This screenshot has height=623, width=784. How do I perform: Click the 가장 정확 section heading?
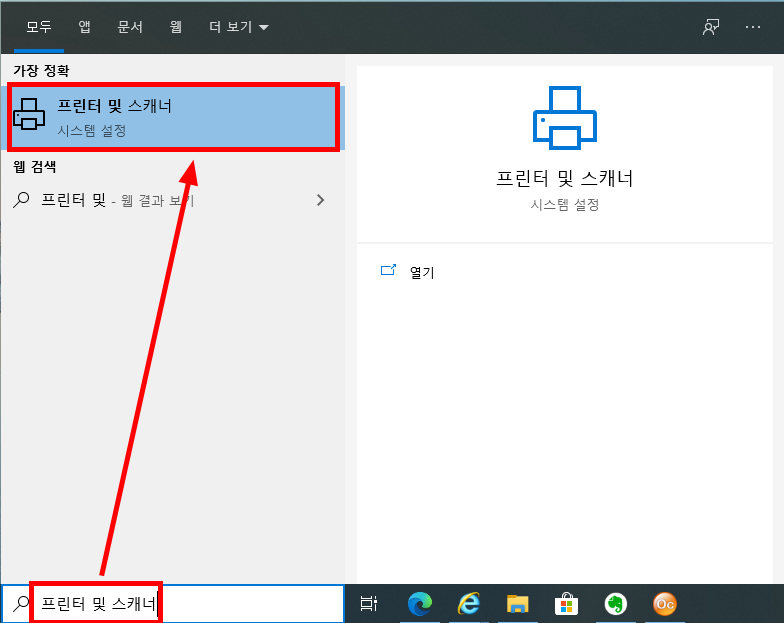click(x=41, y=70)
